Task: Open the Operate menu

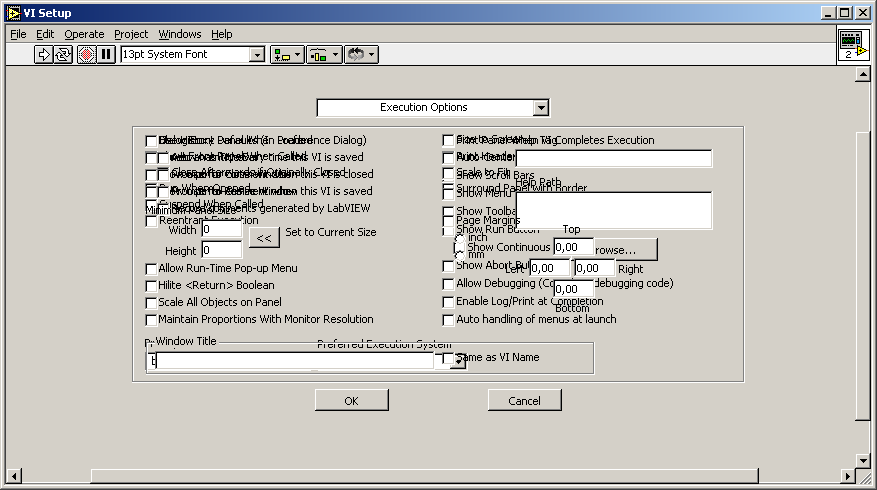Action: point(84,34)
